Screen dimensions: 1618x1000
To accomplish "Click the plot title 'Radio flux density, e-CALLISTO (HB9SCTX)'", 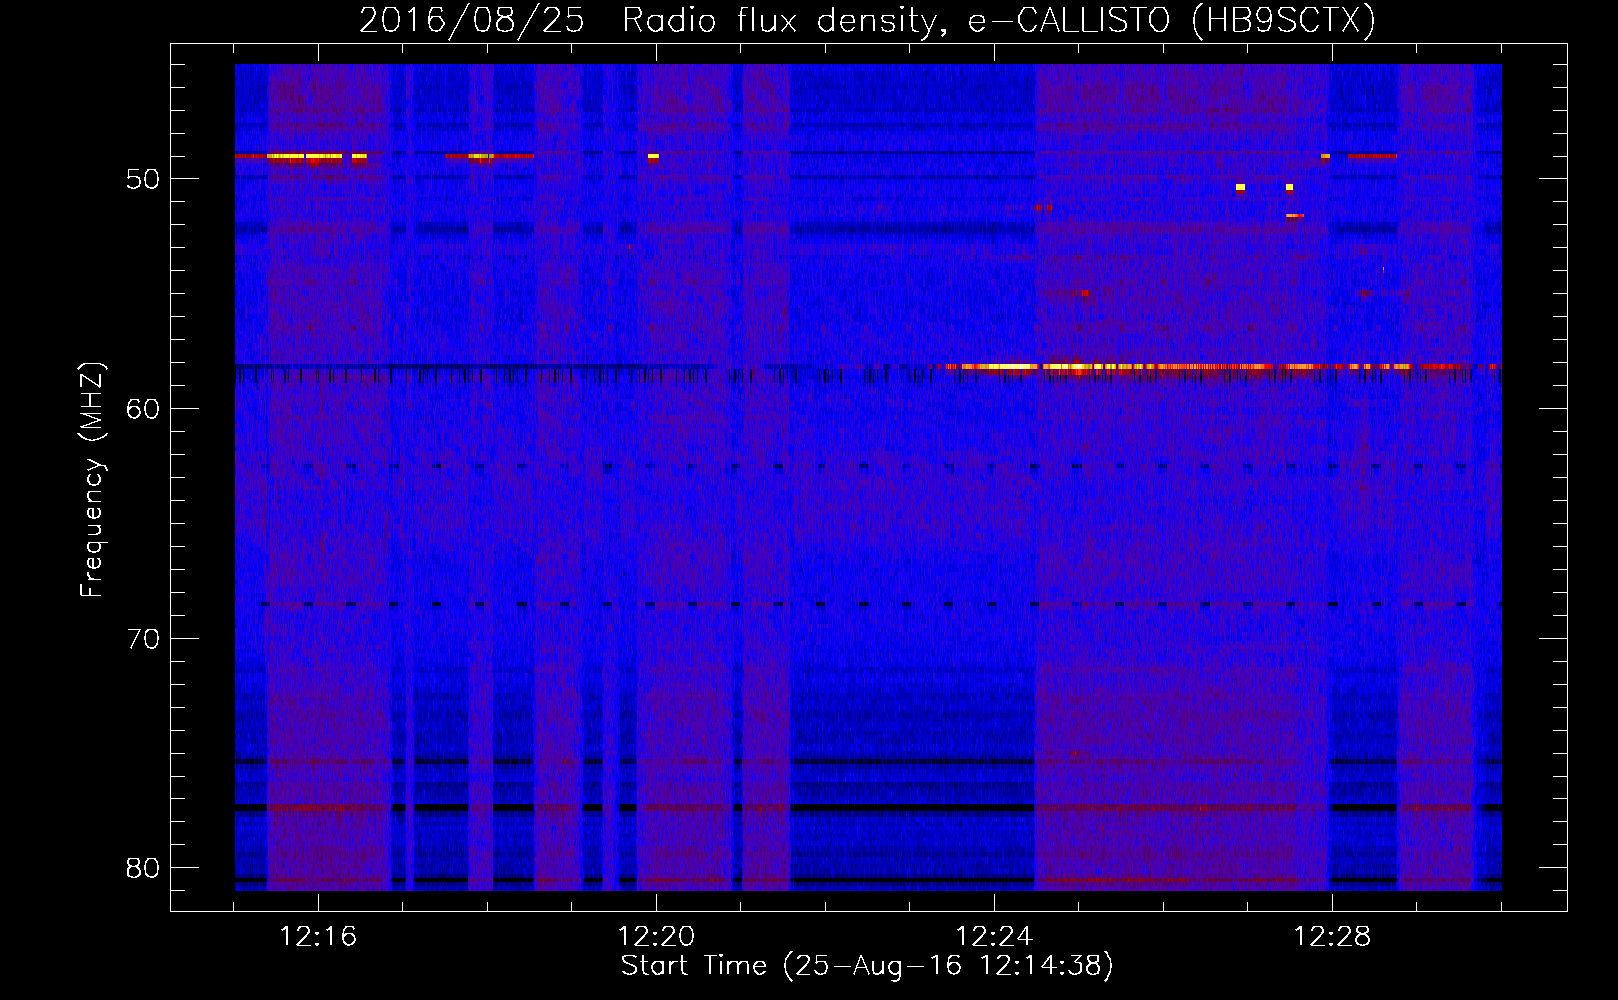I will [998, 21].
